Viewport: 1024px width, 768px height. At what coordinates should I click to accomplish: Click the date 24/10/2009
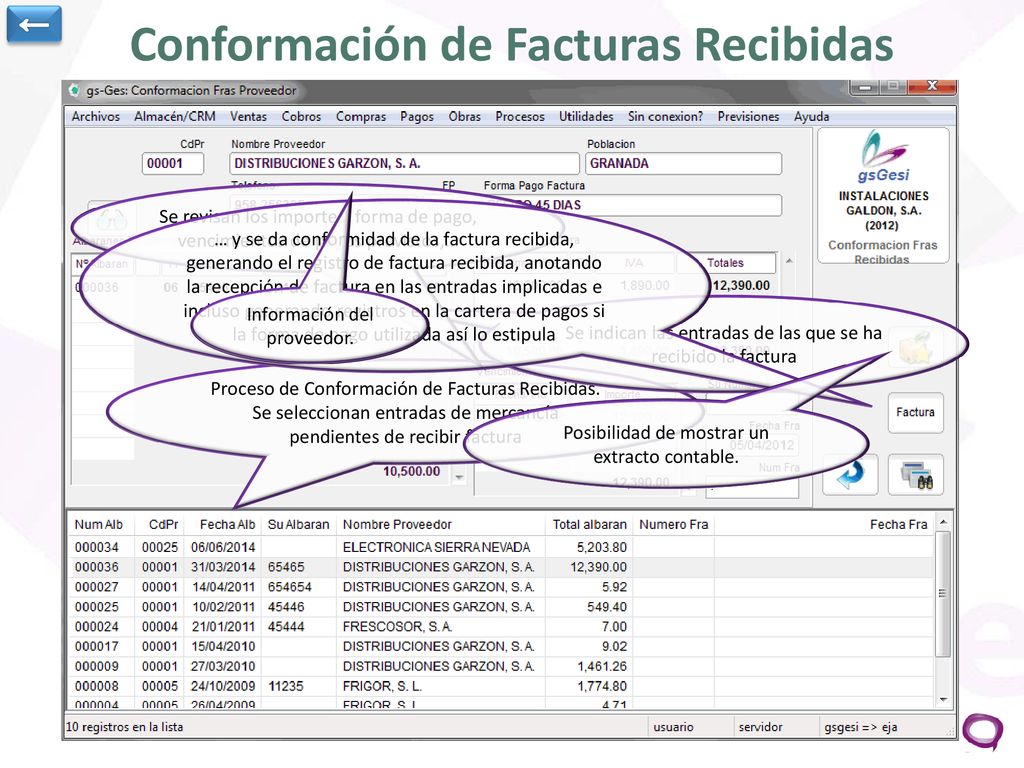(223, 686)
